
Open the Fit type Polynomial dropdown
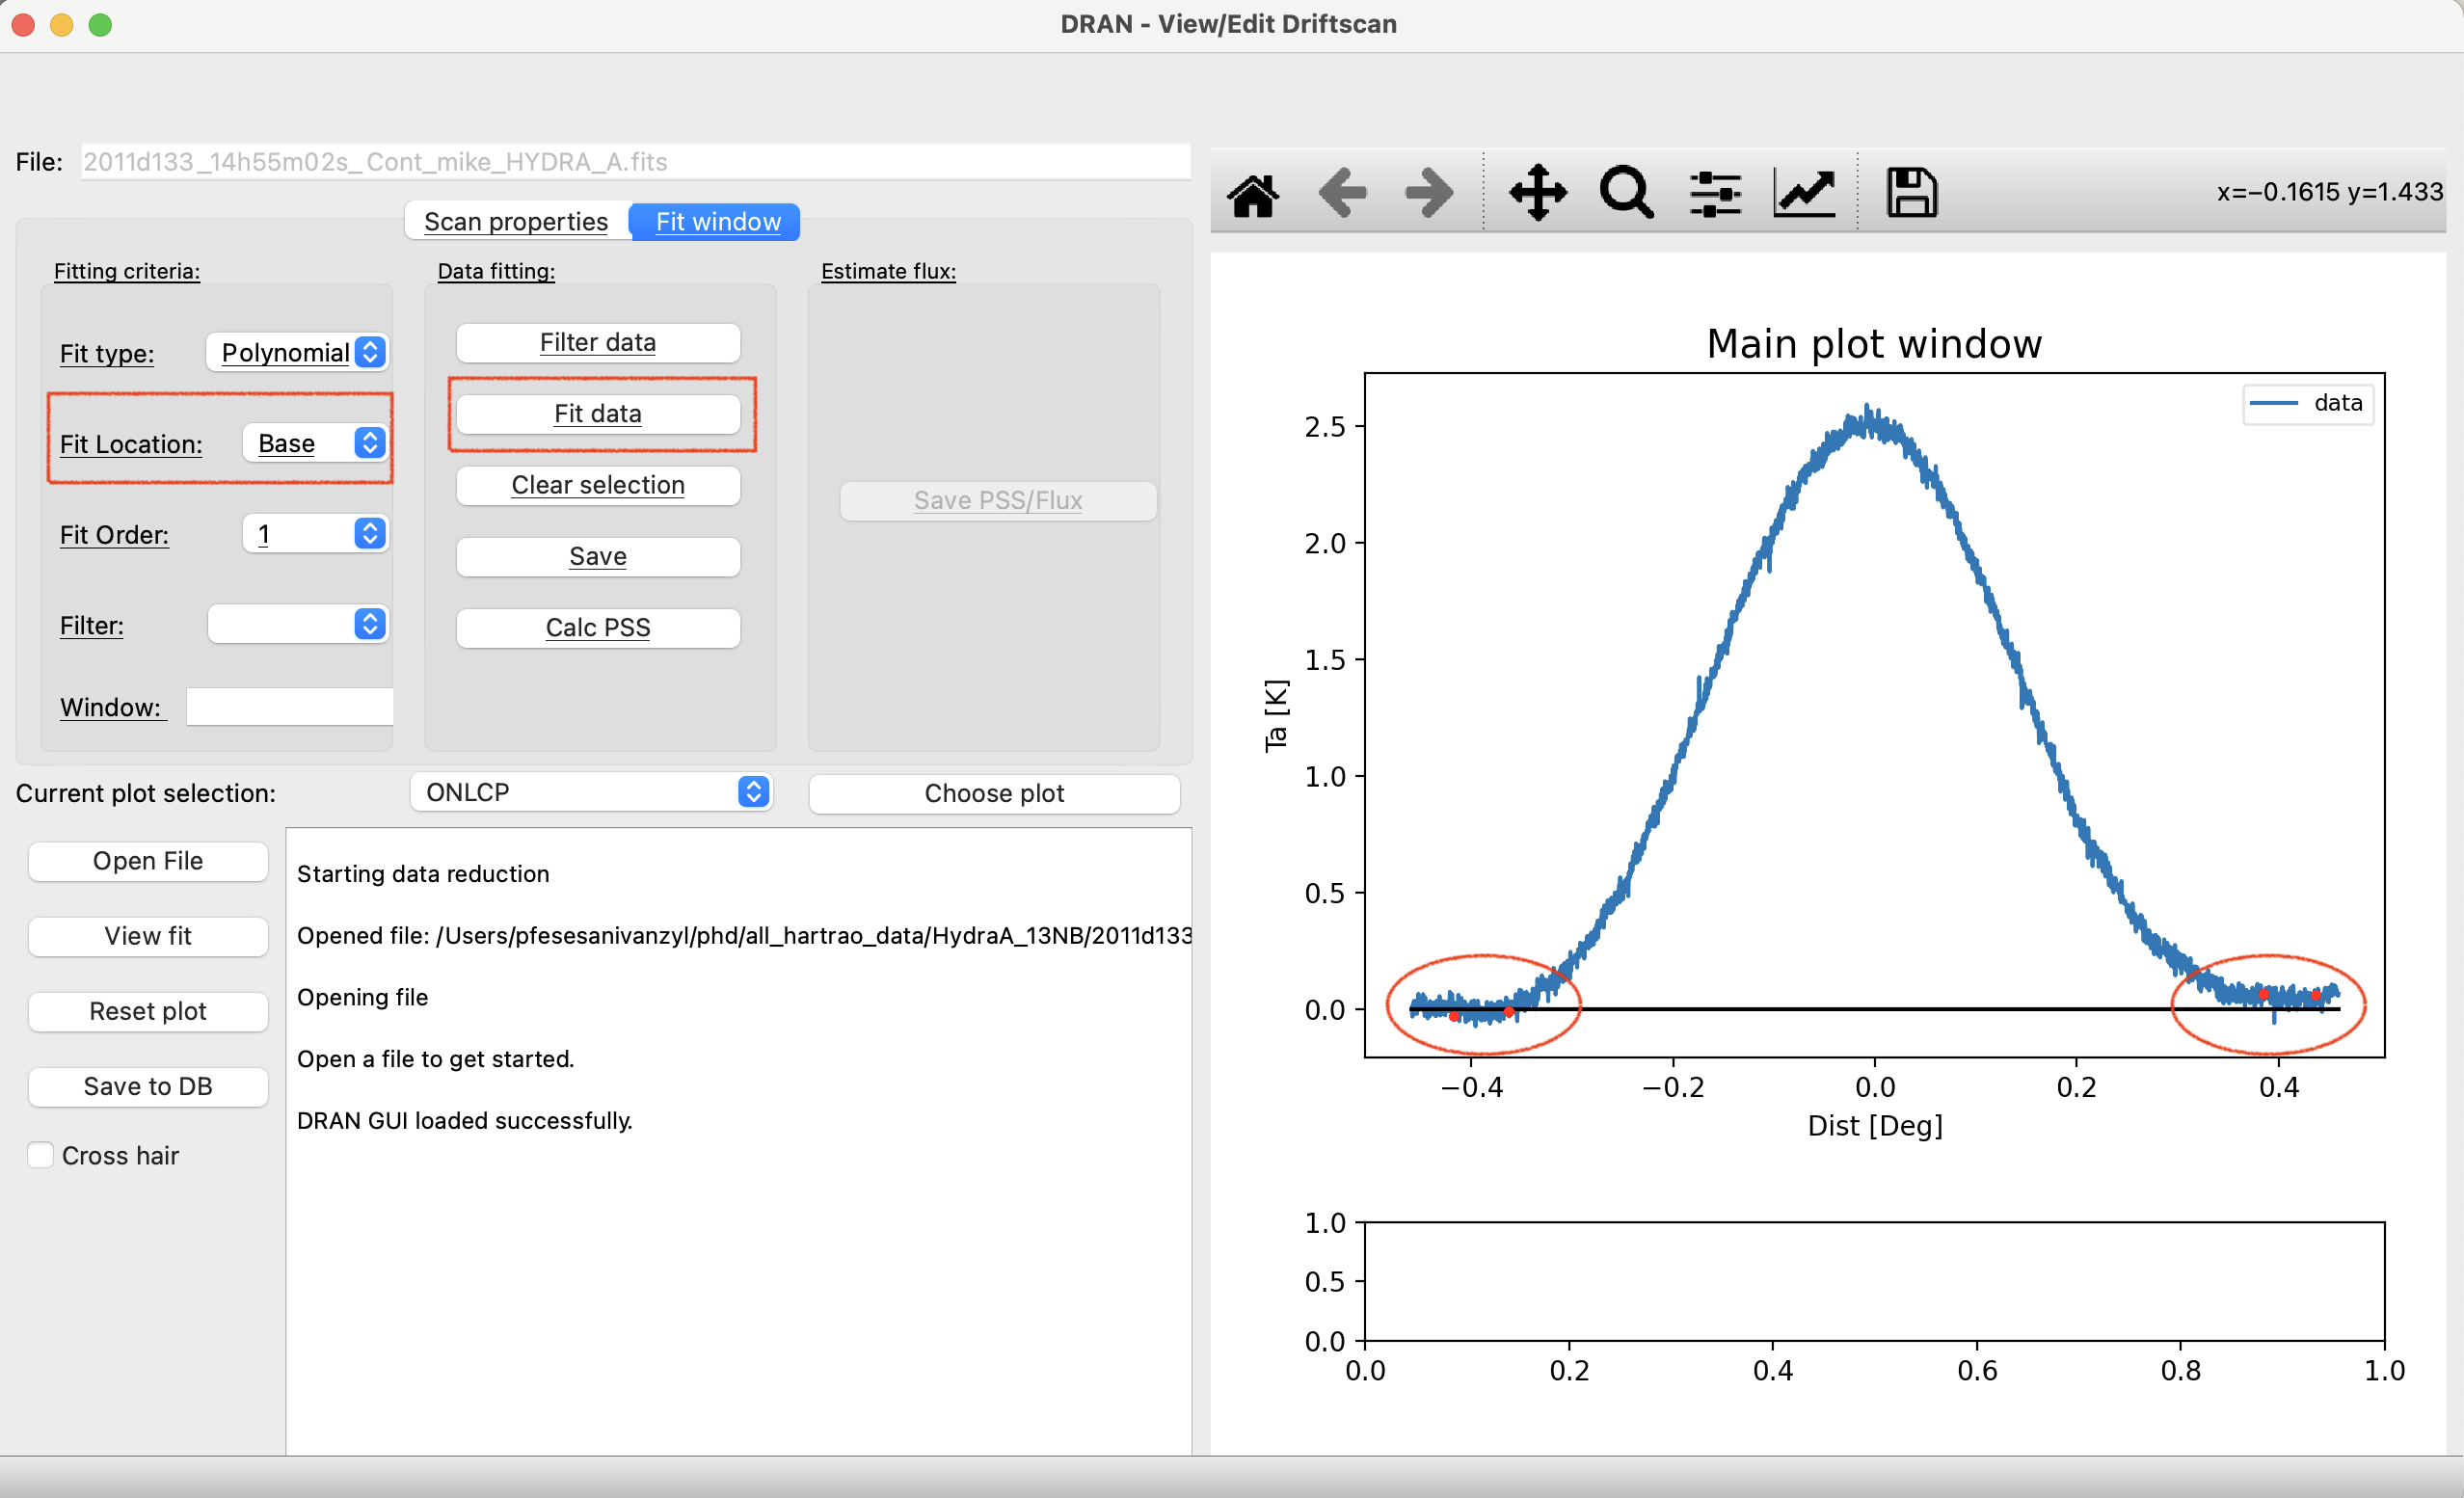[297, 353]
